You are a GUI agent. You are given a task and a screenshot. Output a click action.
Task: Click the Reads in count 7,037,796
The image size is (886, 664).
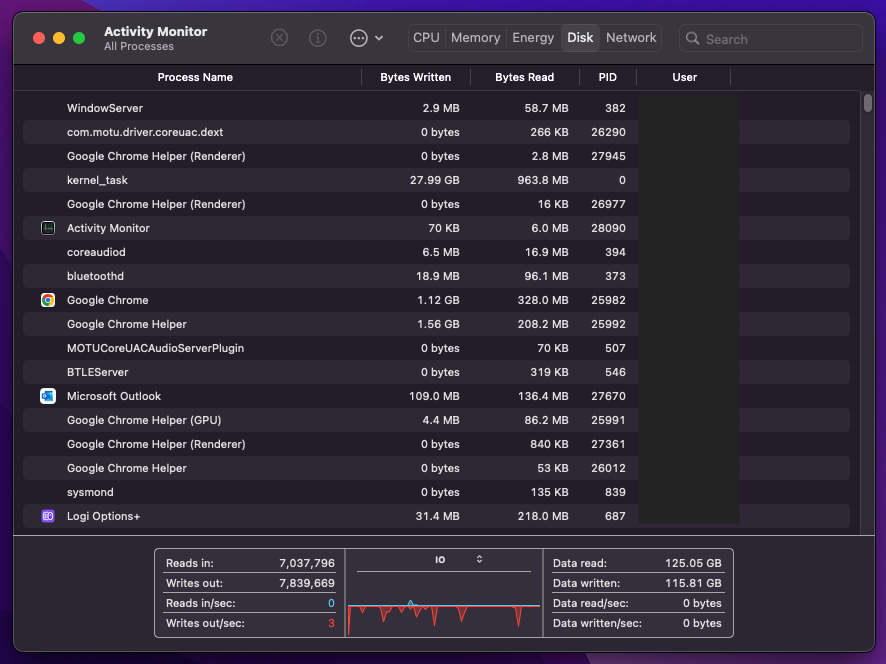point(307,563)
